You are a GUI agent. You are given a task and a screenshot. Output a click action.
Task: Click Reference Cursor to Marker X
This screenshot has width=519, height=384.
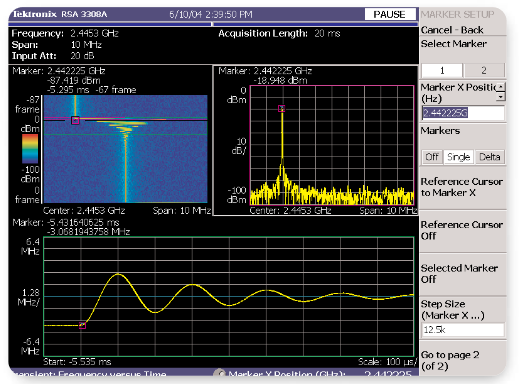click(462, 187)
